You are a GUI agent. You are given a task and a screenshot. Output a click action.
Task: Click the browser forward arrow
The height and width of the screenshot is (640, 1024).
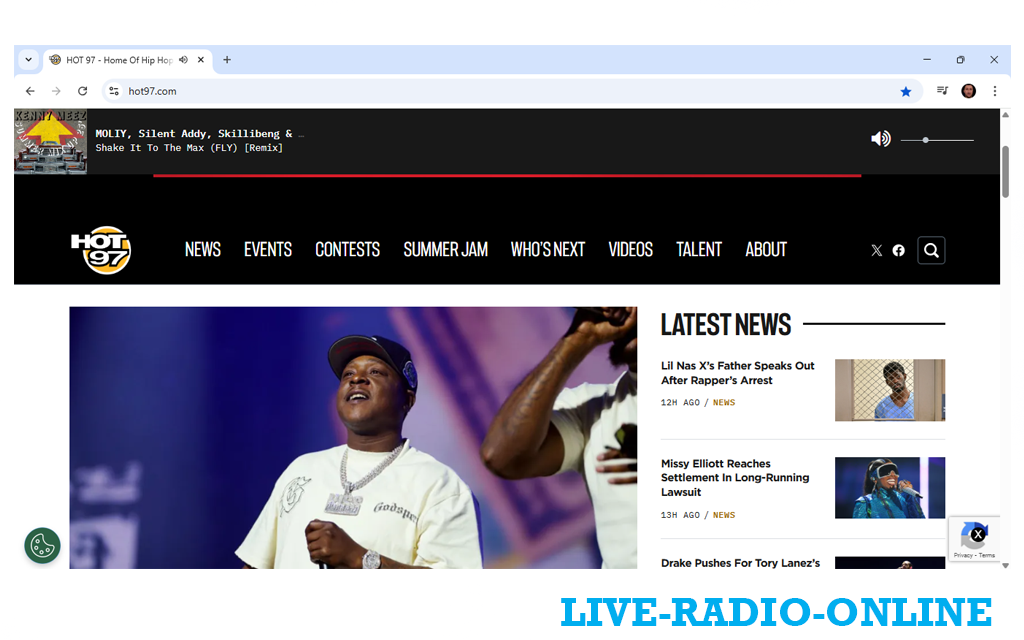[x=56, y=91]
